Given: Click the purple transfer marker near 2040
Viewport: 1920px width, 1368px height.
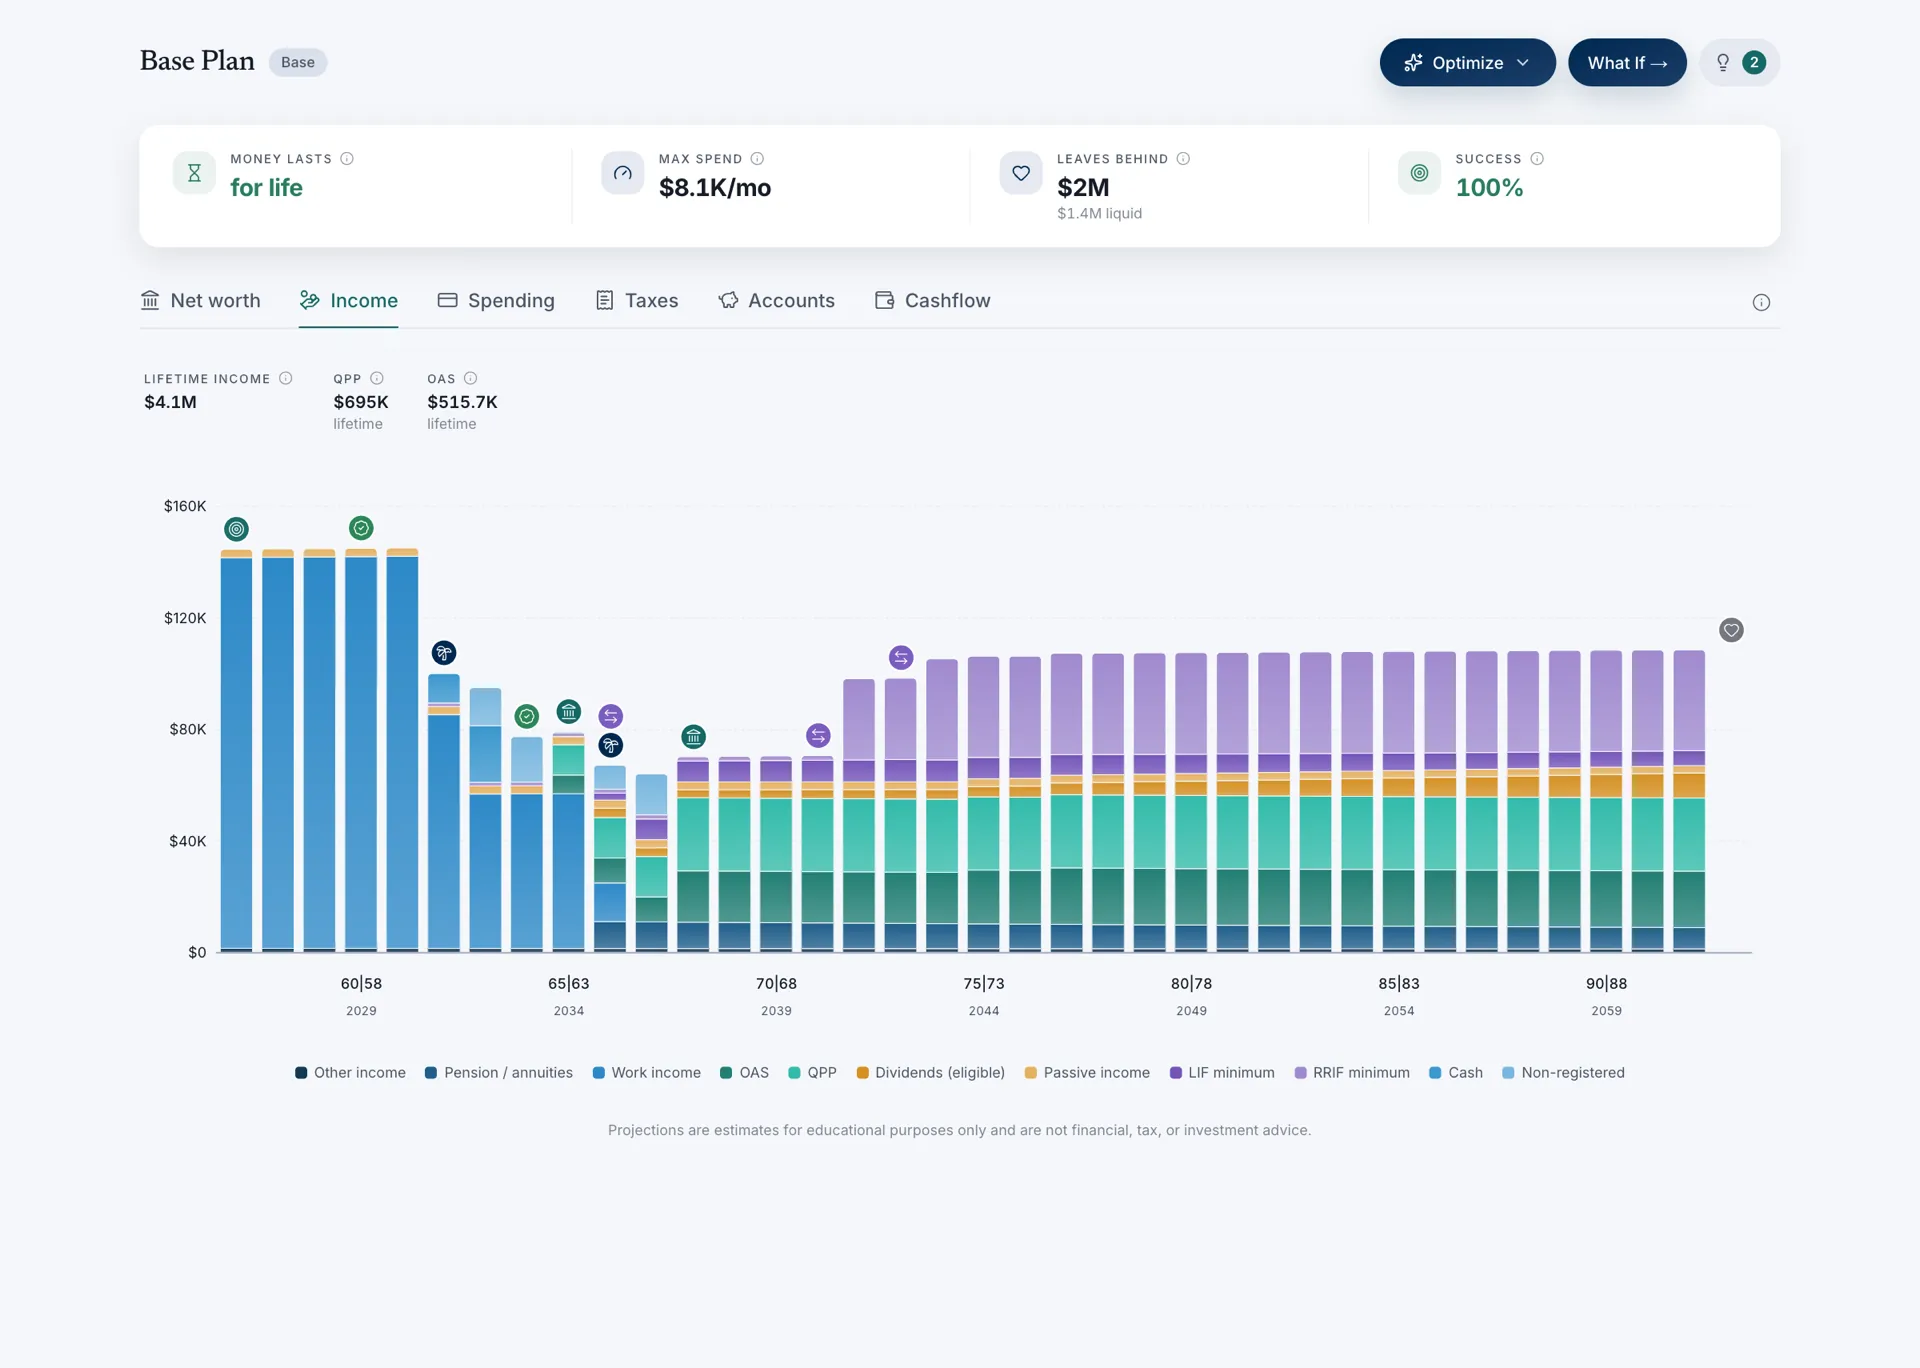Looking at the screenshot, I should (x=818, y=736).
